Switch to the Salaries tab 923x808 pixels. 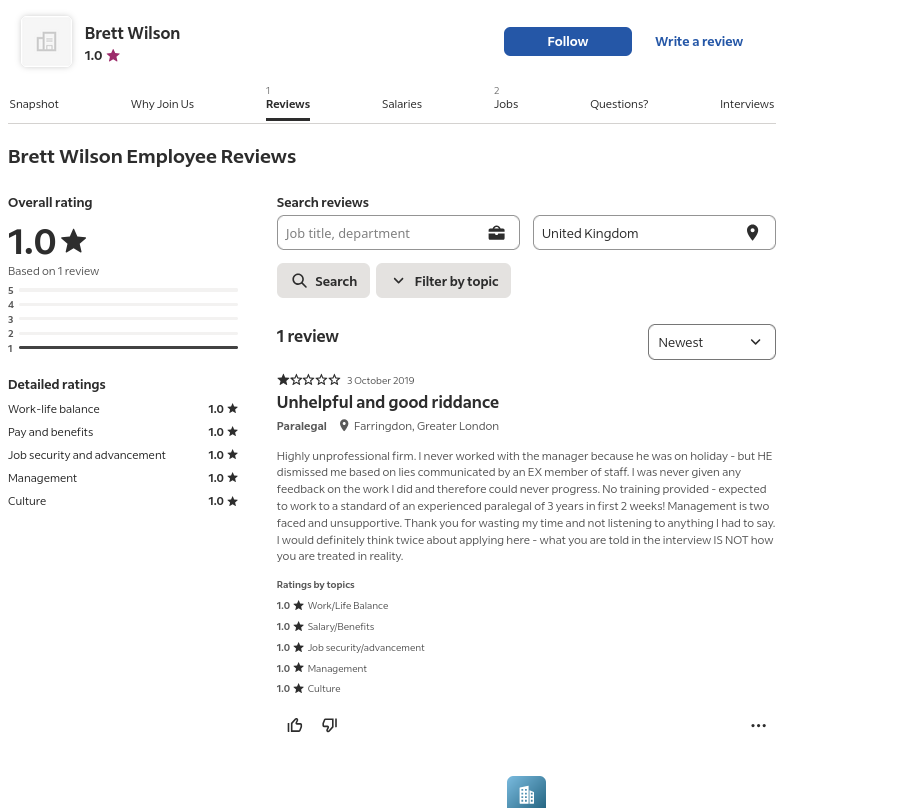click(402, 104)
